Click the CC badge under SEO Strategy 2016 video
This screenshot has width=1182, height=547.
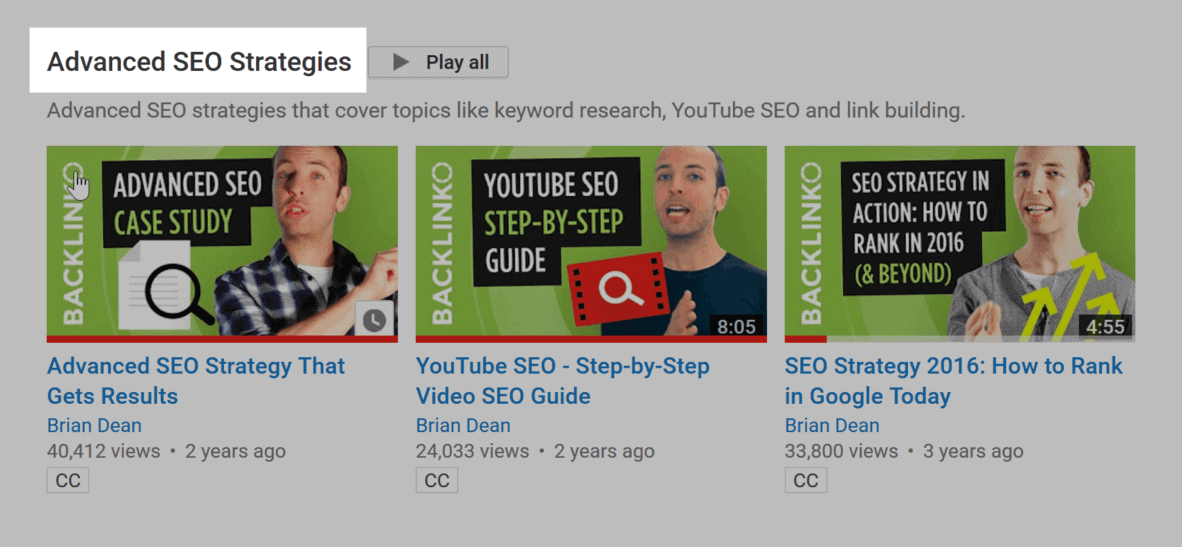[805, 480]
